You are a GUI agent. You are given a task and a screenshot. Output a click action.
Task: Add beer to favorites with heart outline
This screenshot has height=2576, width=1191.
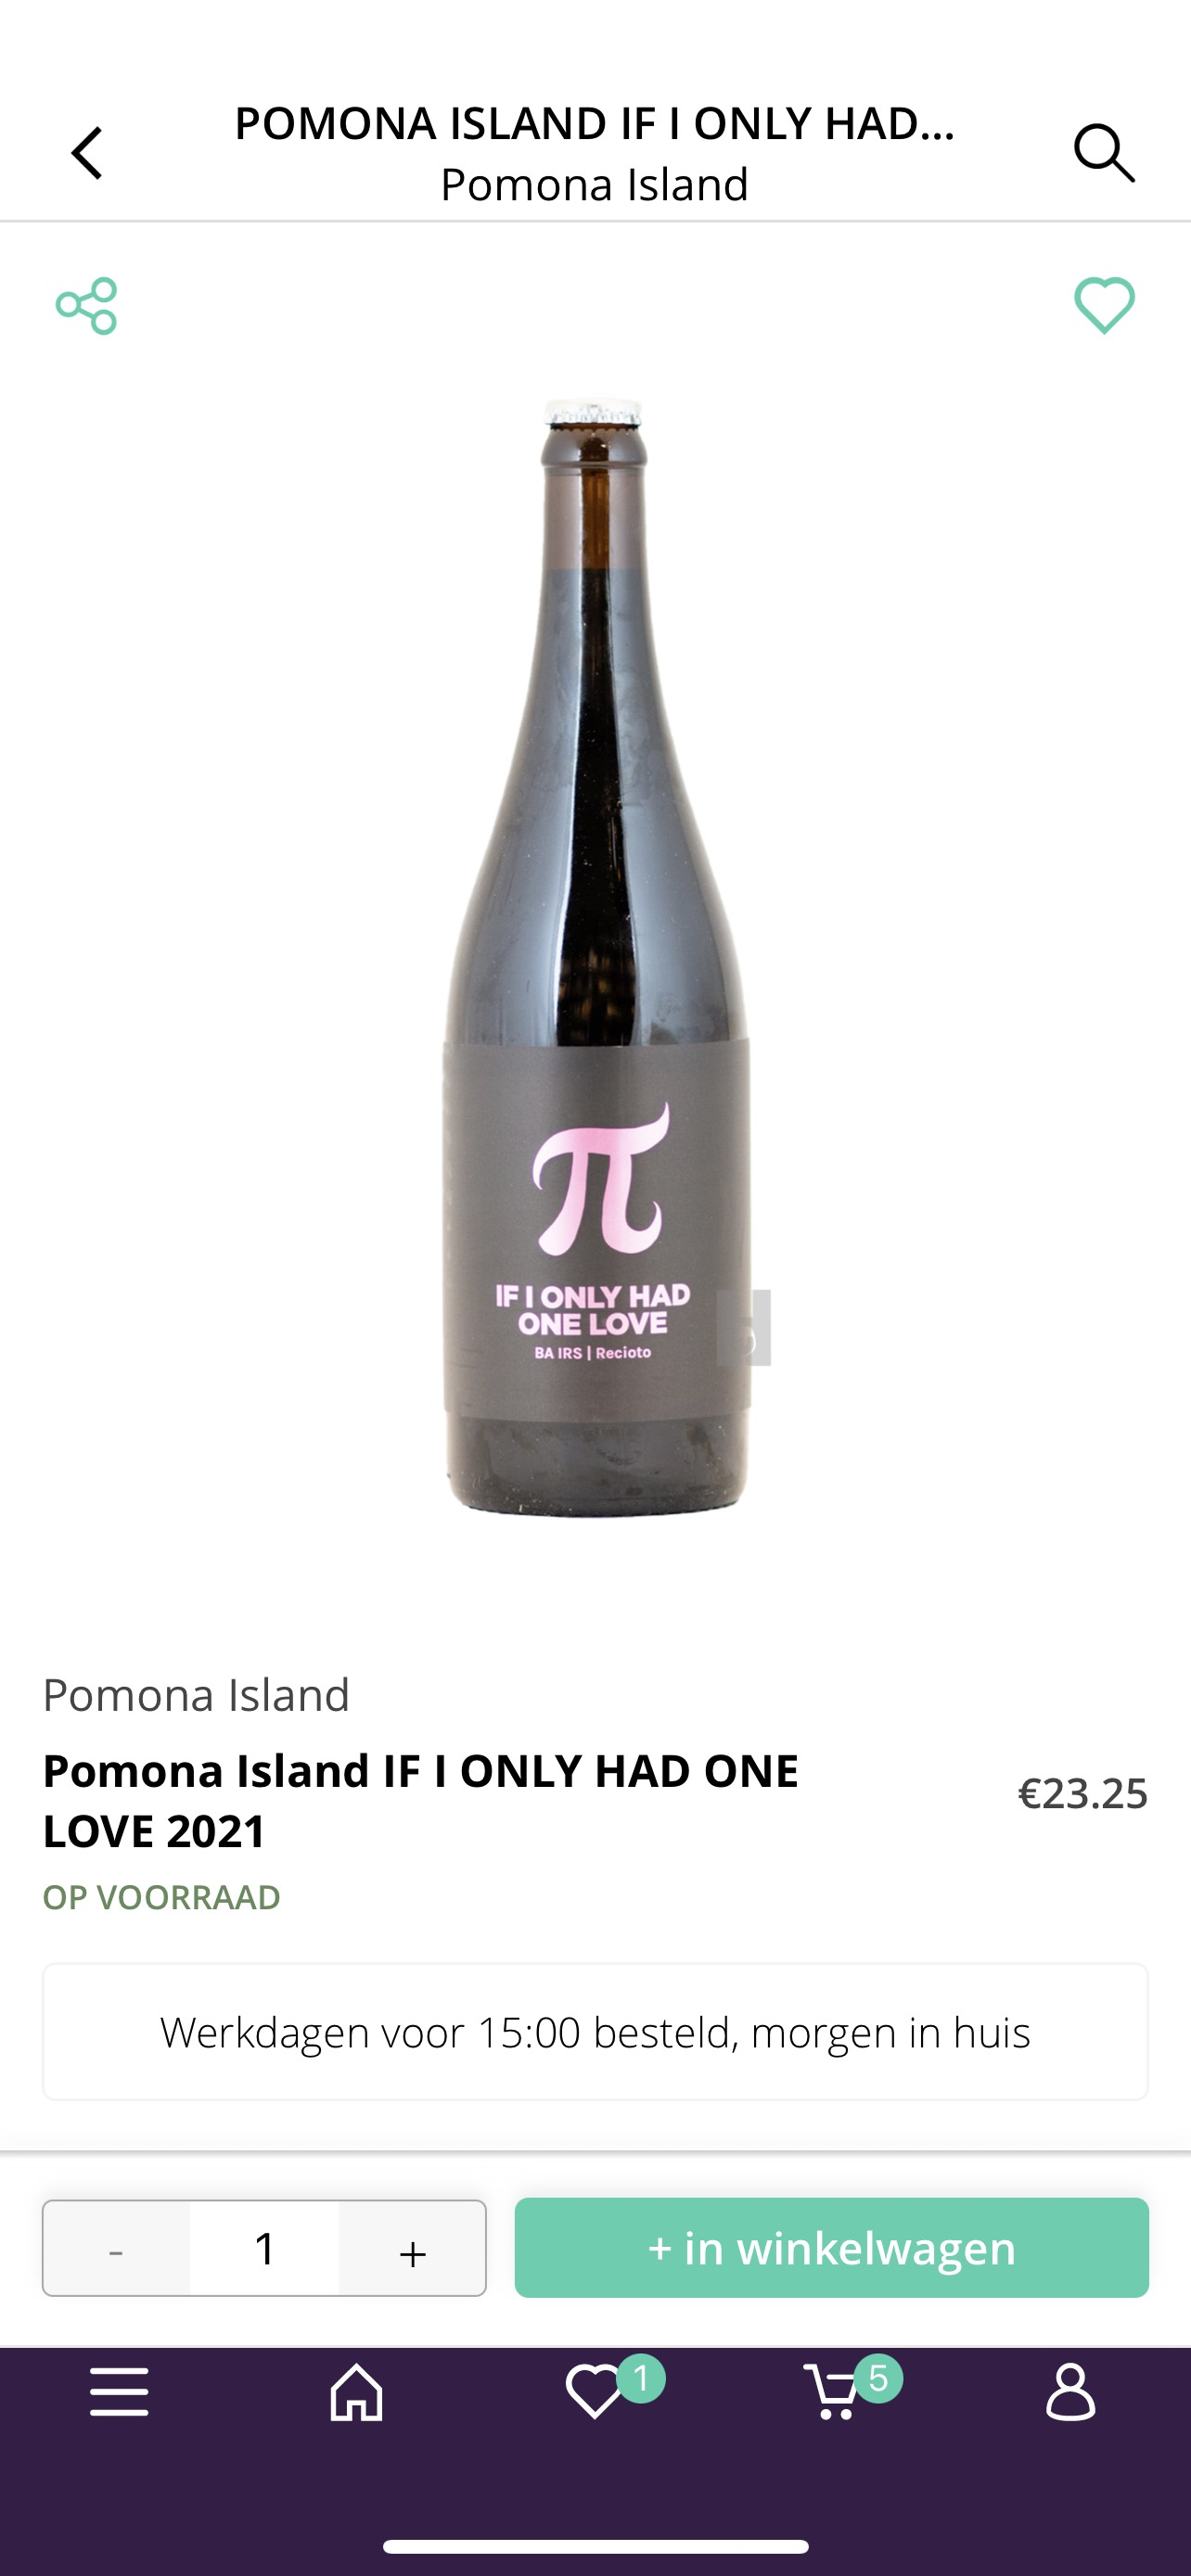pyautogui.click(x=1104, y=305)
